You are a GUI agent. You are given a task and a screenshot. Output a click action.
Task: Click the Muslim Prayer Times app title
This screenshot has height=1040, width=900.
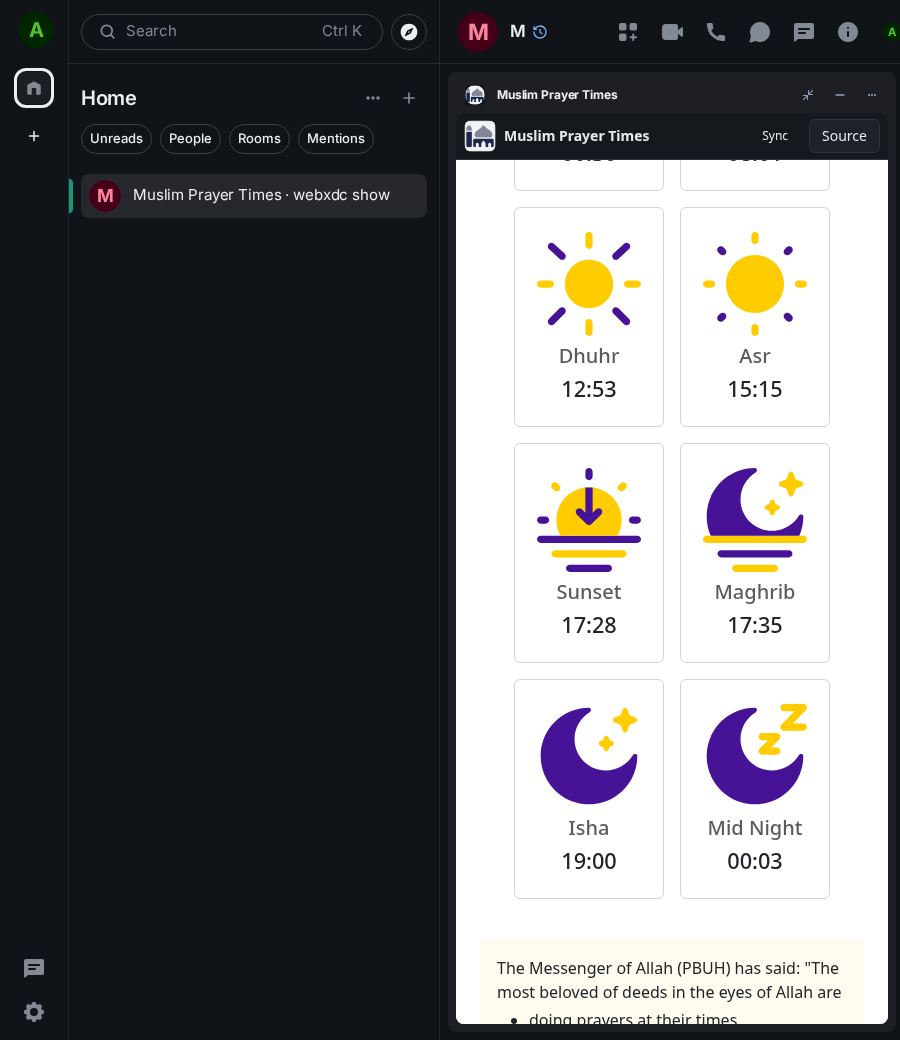tap(576, 136)
